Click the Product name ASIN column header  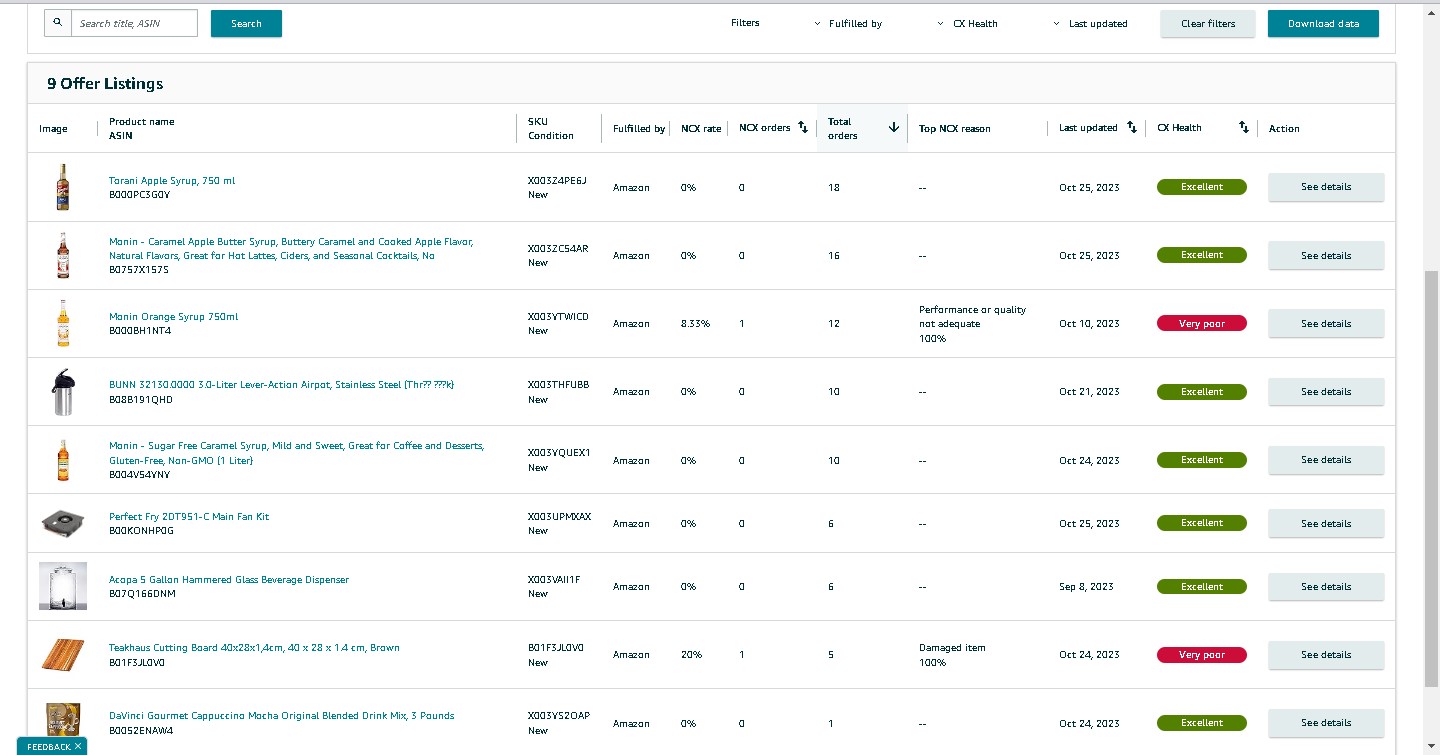tap(141, 128)
